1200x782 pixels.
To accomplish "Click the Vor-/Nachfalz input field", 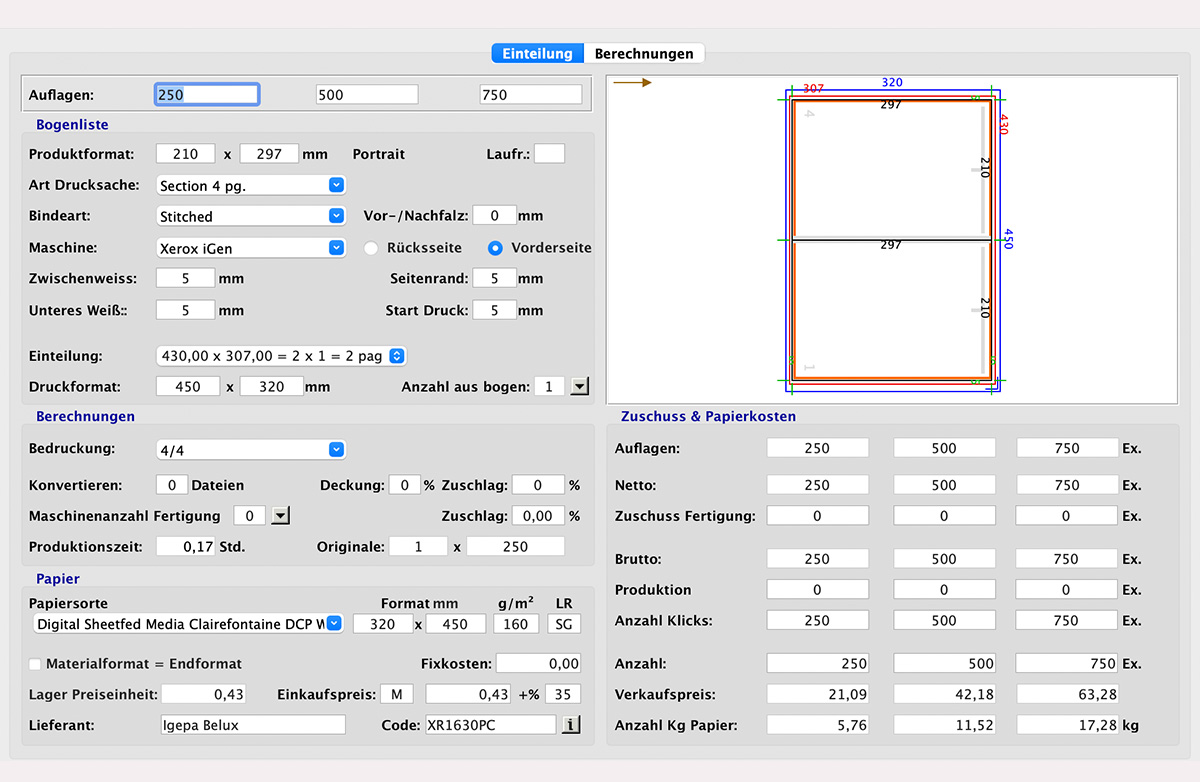I will (x=494, y=216).
